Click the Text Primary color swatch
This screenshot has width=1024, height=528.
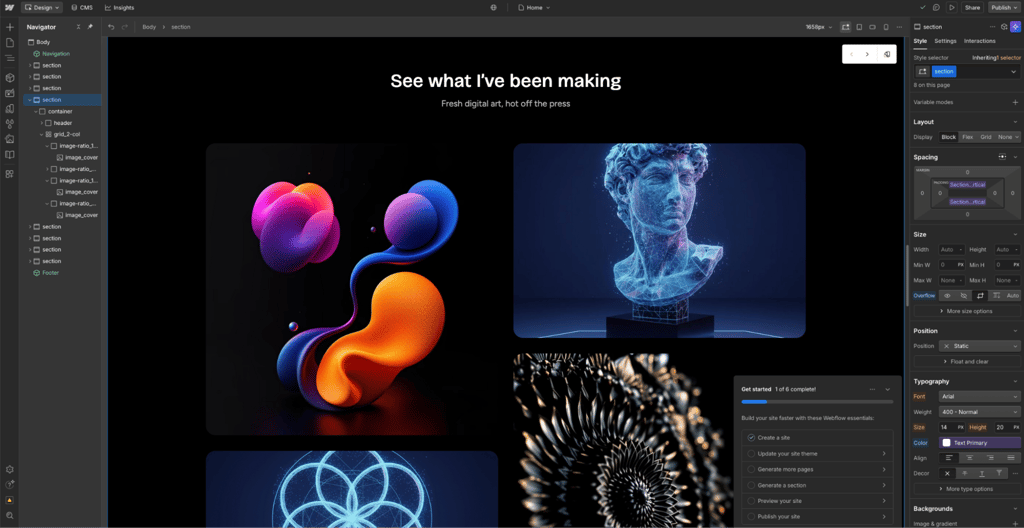point(946,442)
